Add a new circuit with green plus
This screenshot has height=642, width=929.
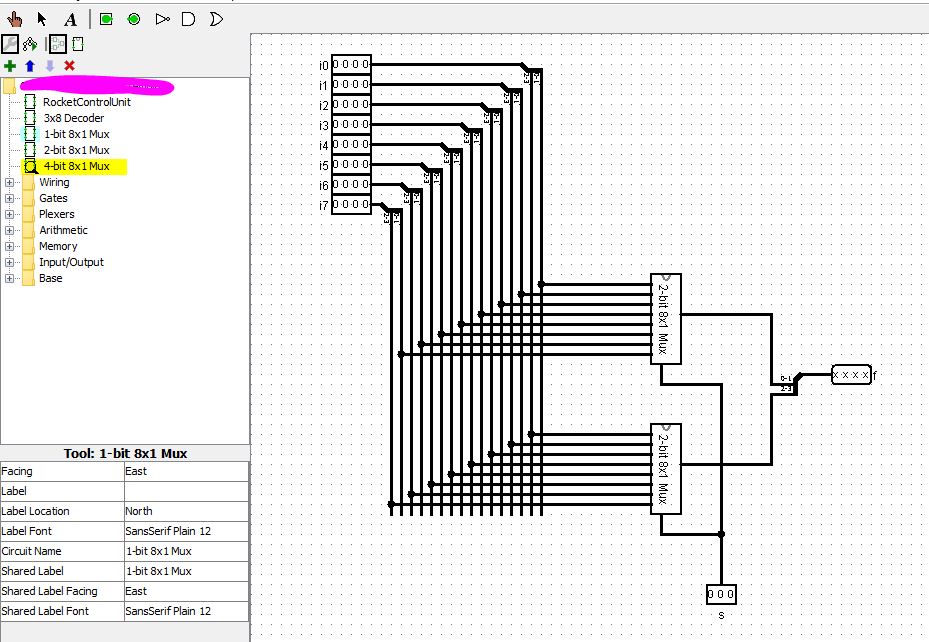(x=9, y=66)
